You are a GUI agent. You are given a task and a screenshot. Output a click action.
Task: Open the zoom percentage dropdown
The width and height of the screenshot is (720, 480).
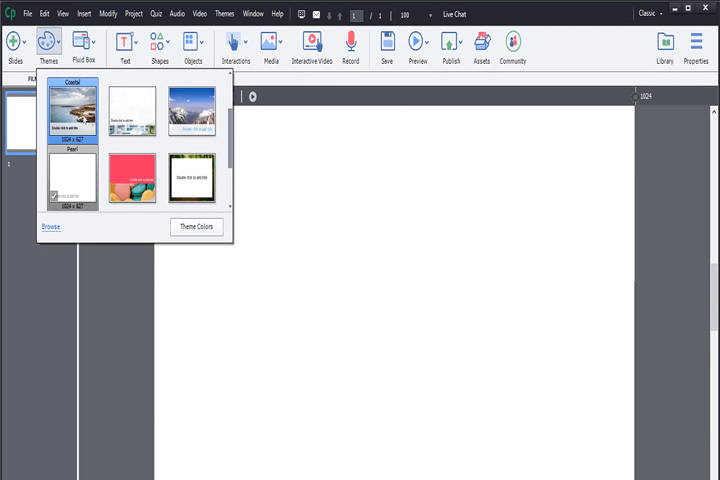[430, 16]
